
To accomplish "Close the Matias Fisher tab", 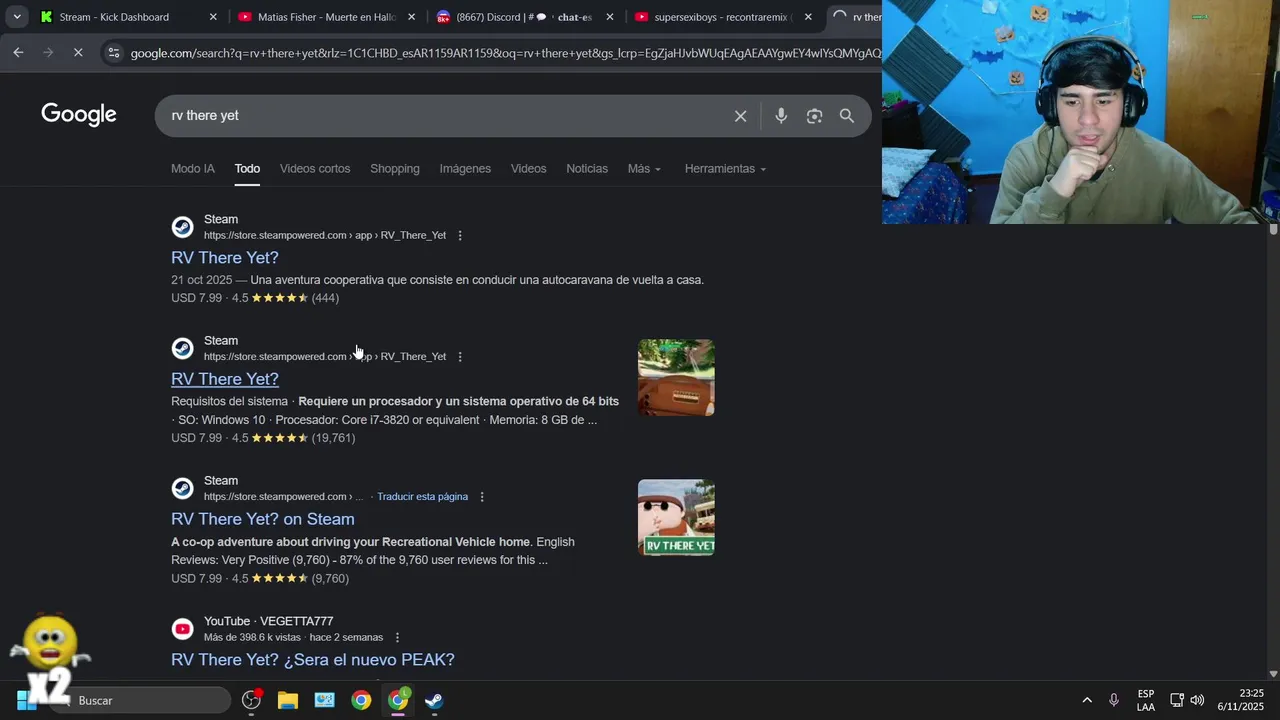I will click(x=411, y=17).
